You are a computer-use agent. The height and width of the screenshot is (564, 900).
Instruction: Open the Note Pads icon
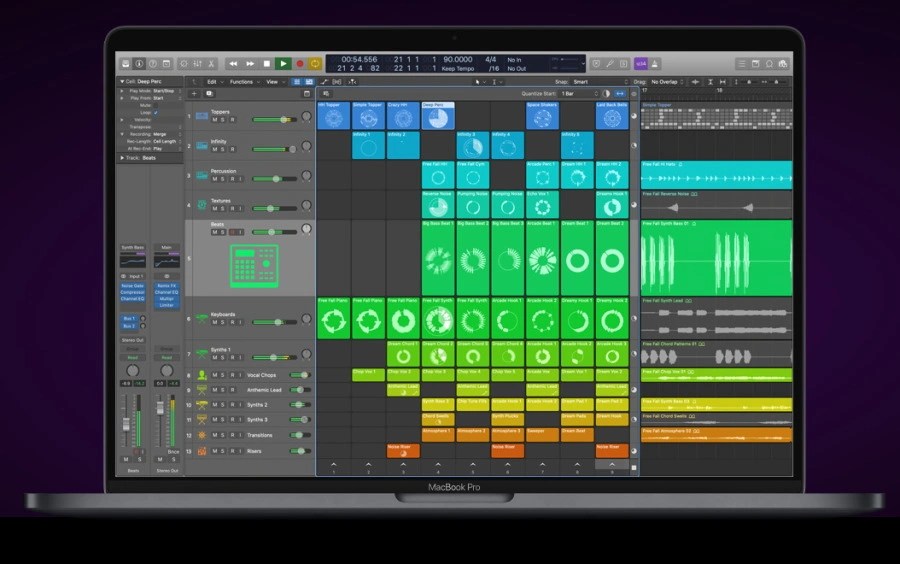[755, 64]
